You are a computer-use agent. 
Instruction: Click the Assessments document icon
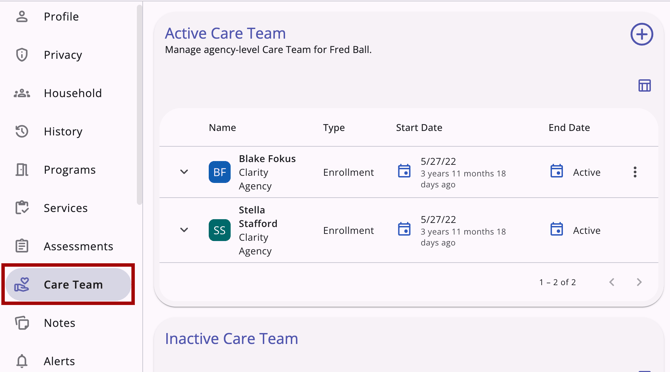pos(22,246)
